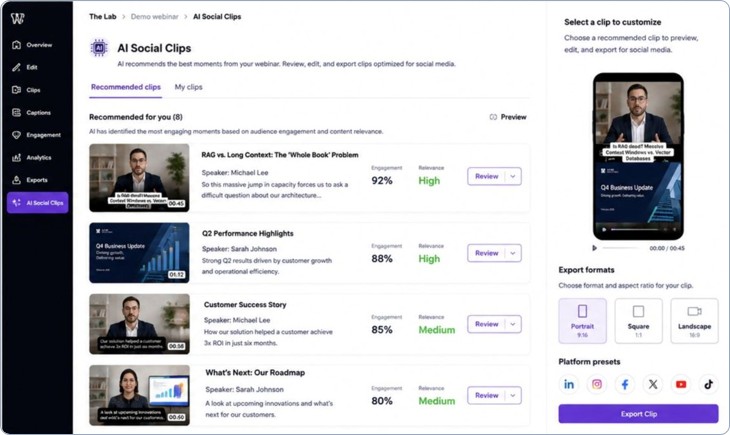Click the 92% engagement value

pos(382,181)
